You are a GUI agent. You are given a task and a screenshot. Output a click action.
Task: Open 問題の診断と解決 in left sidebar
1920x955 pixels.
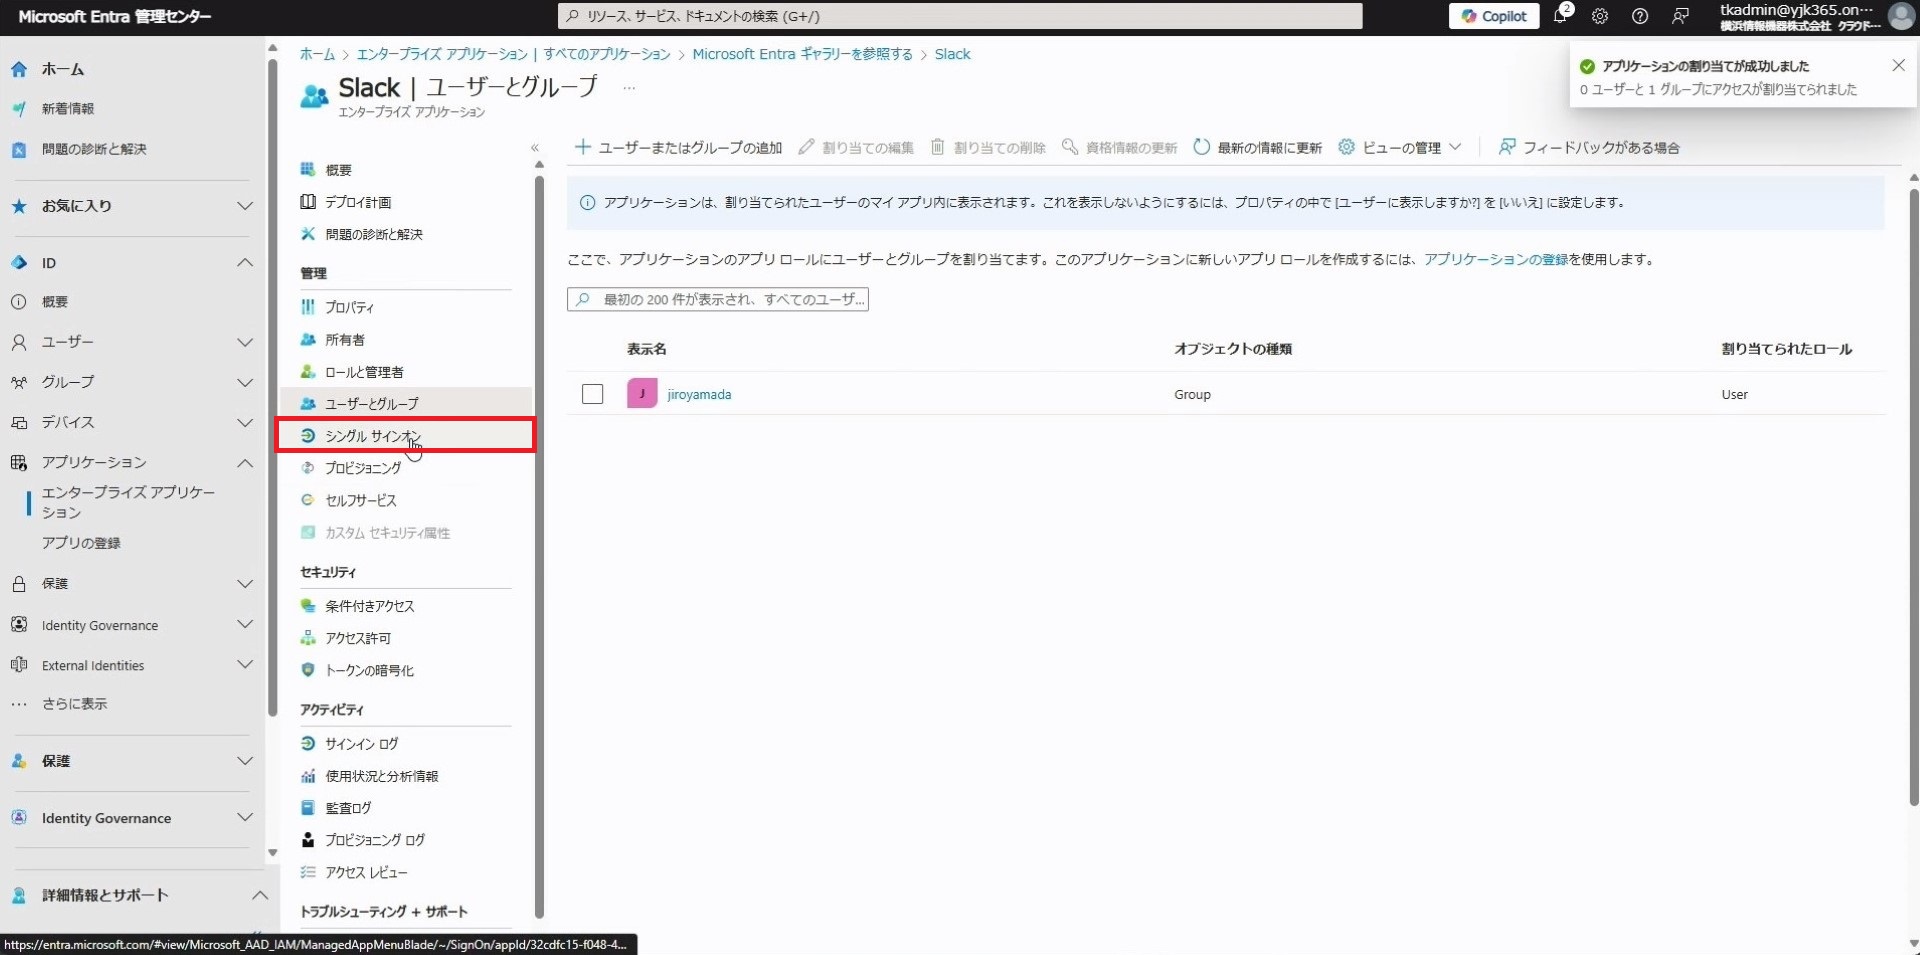[x=94, y=149]
